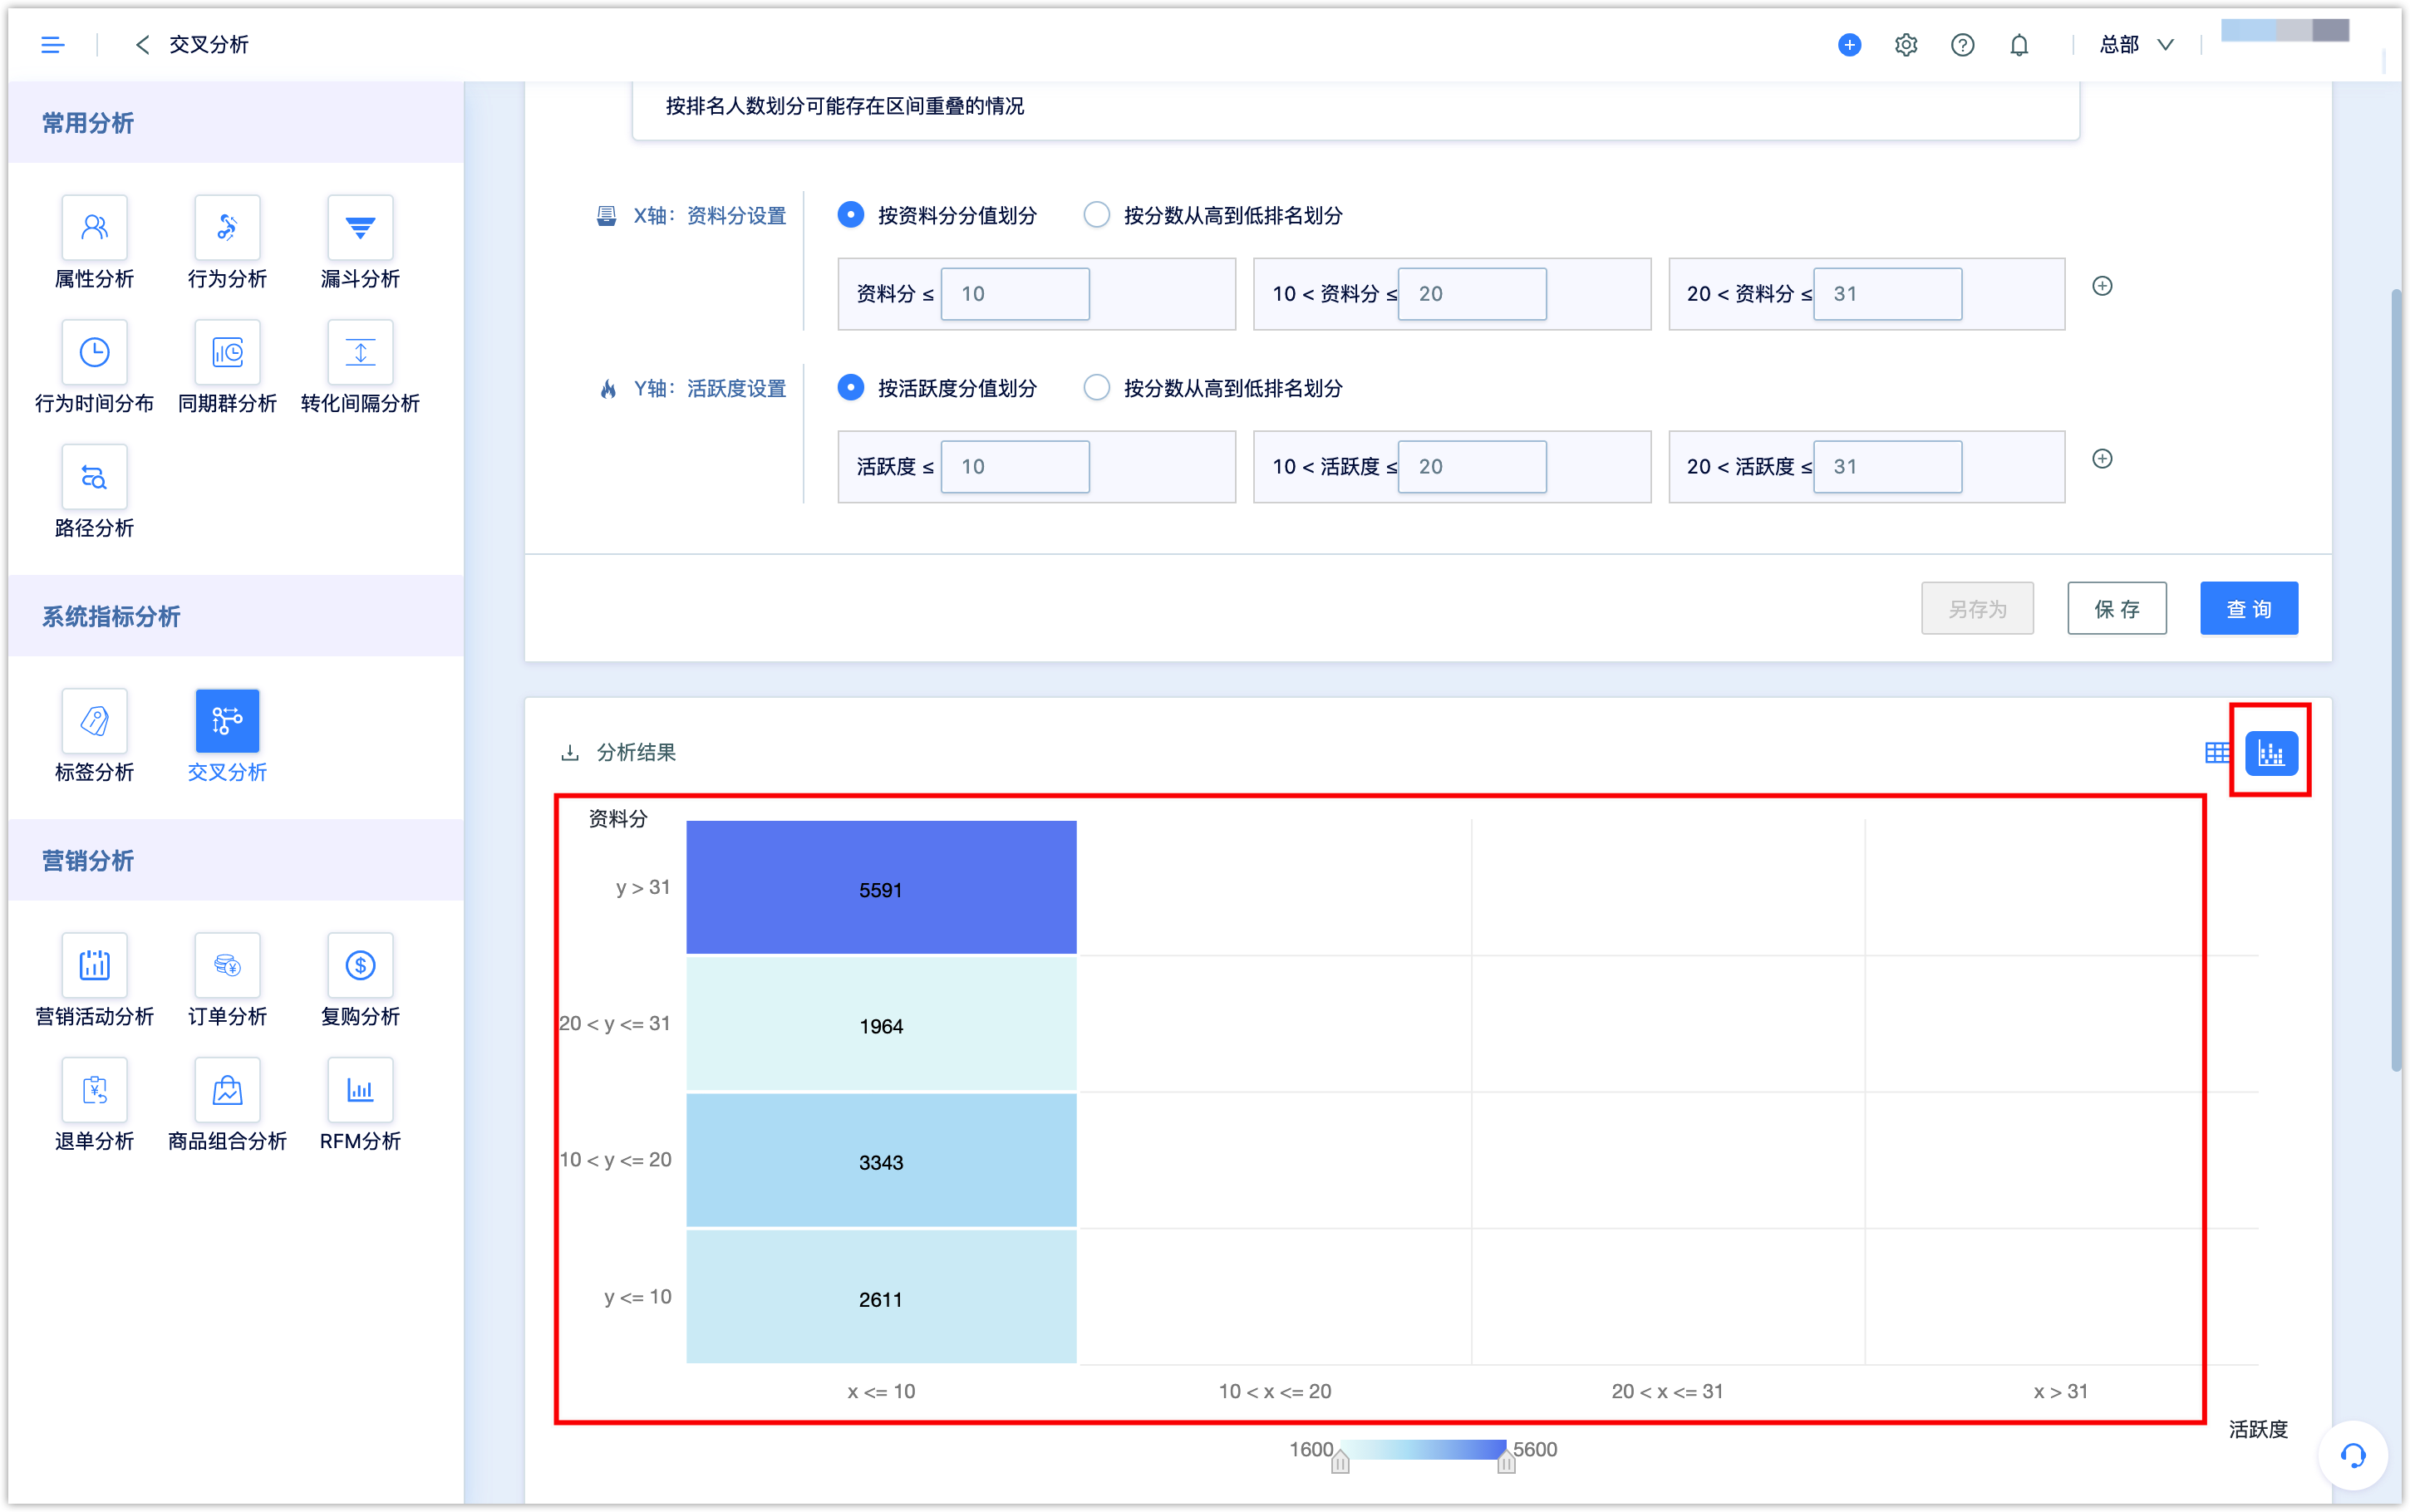Select 按活跃度分值划分 radio option

[x=850, y=388]
